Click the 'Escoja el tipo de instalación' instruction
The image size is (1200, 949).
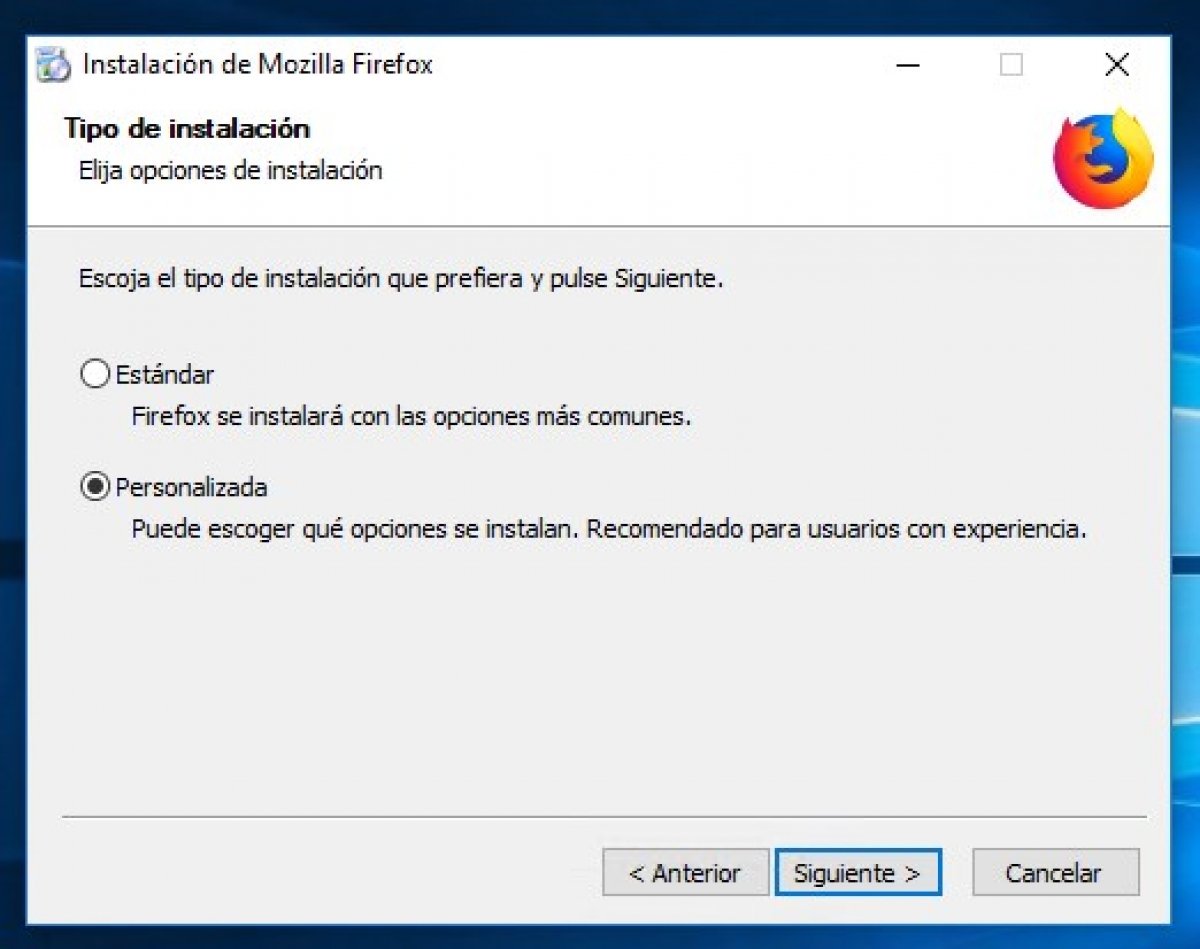tap(401, 279)
